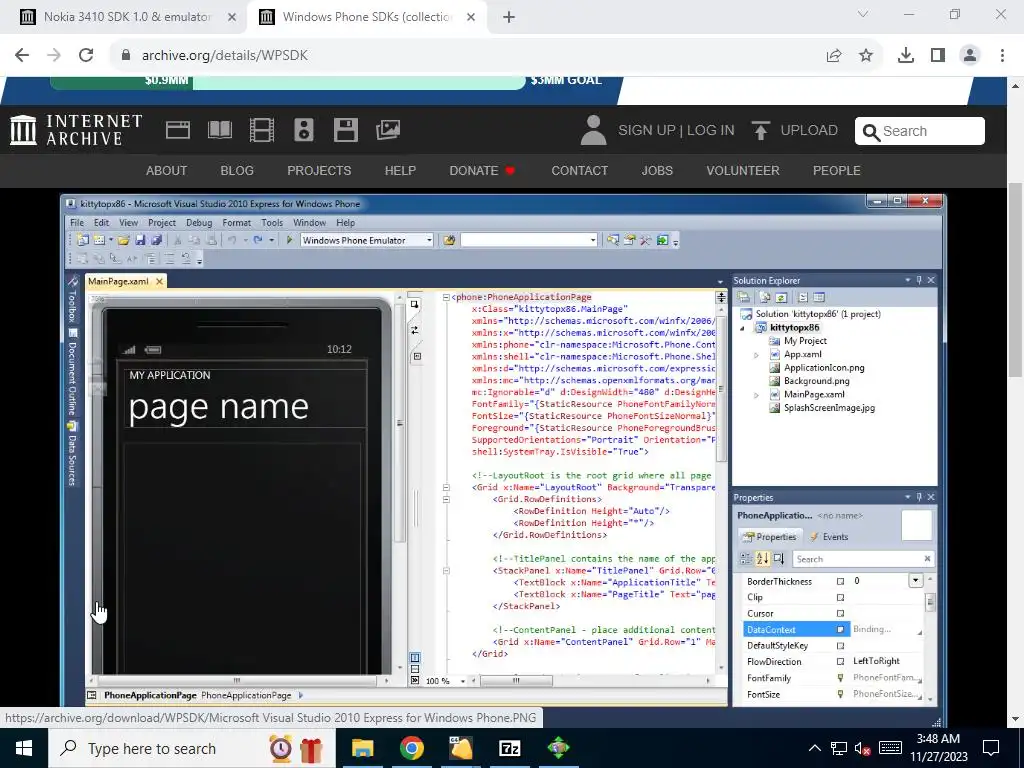
Task: Click the Properties panel Search field
Action: click(x=863, y=559)
